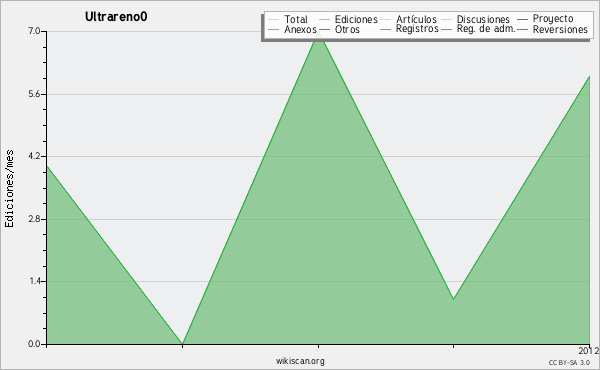Click the 0.0 y-axis value

click(34, 344)
